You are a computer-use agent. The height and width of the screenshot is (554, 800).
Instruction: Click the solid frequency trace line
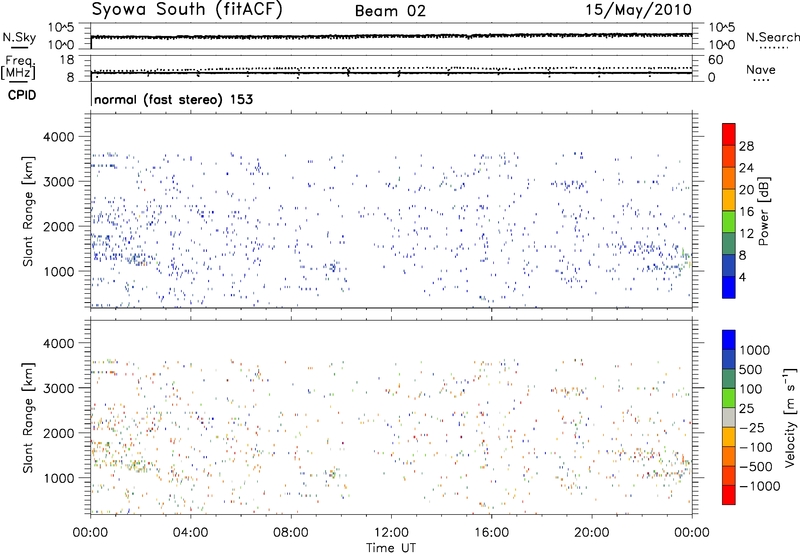click(x=391, y=73)
